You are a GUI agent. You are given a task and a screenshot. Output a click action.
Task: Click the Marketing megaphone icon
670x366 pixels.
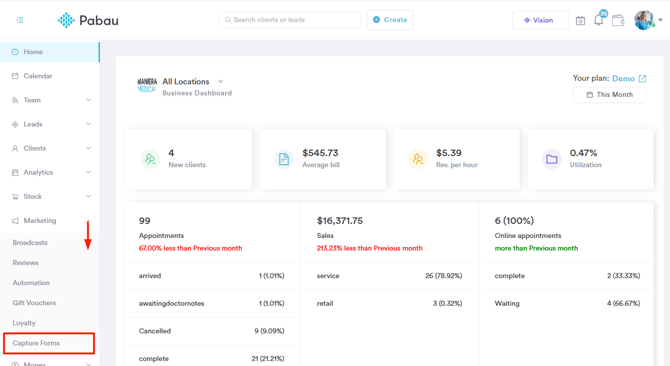15,221
